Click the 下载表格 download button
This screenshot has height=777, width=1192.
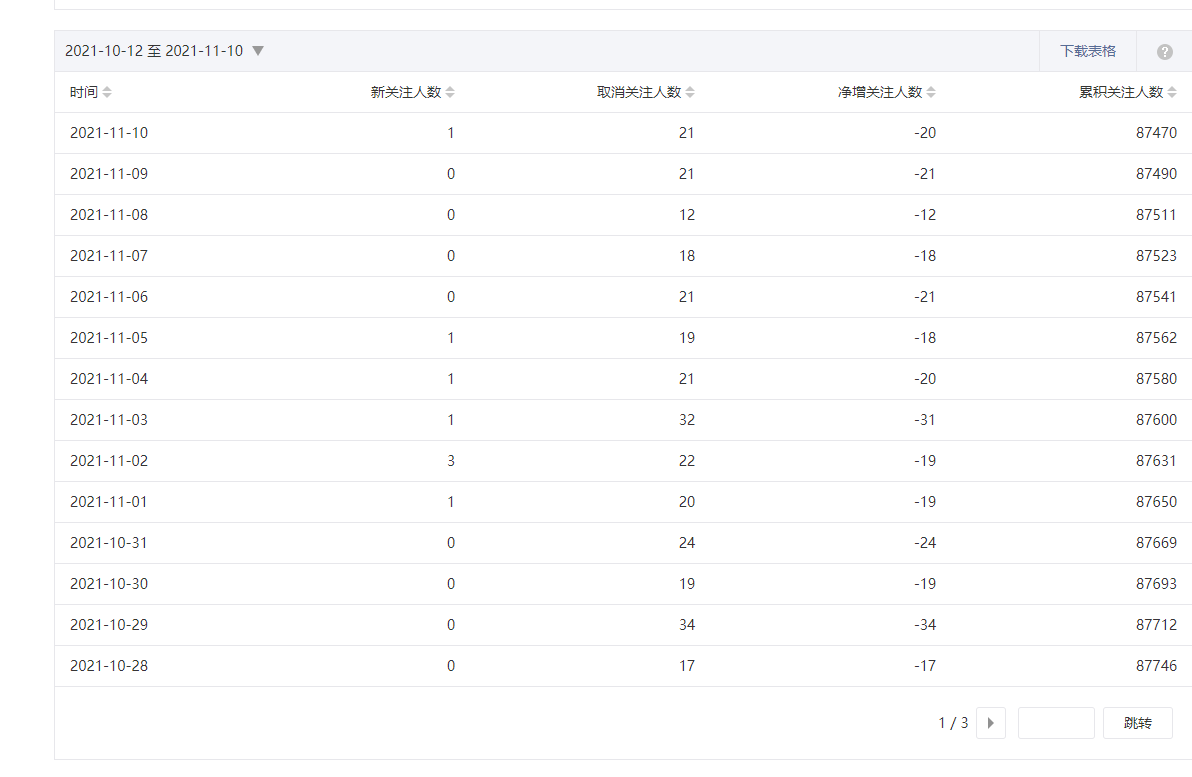pyautogui.click(x=1087, y=51)
